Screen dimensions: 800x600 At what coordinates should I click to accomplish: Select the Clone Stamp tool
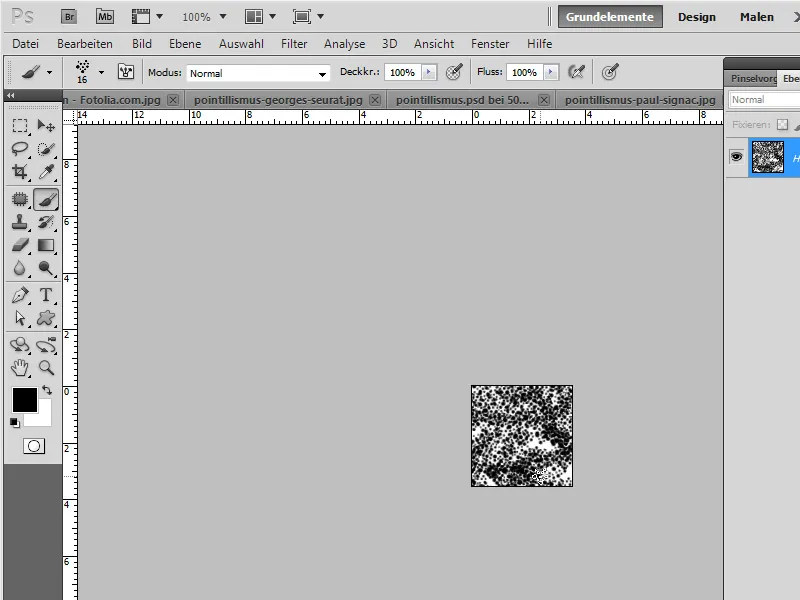18,222
